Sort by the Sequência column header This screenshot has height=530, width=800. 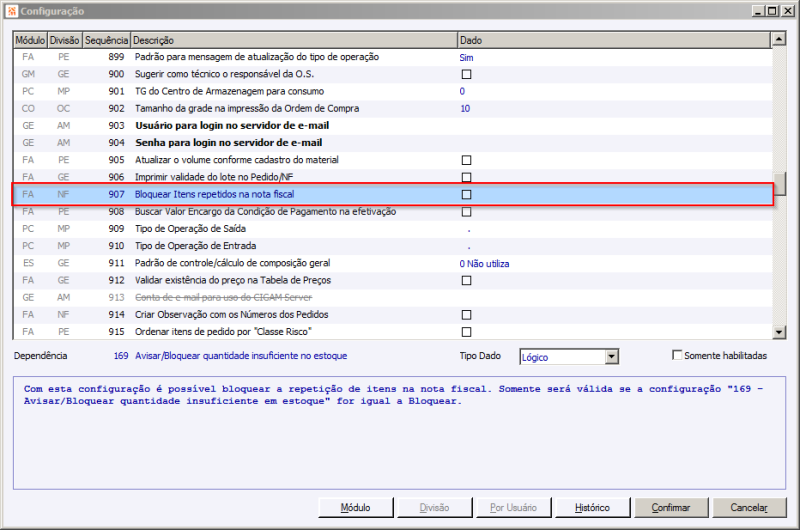click(106, 40)
